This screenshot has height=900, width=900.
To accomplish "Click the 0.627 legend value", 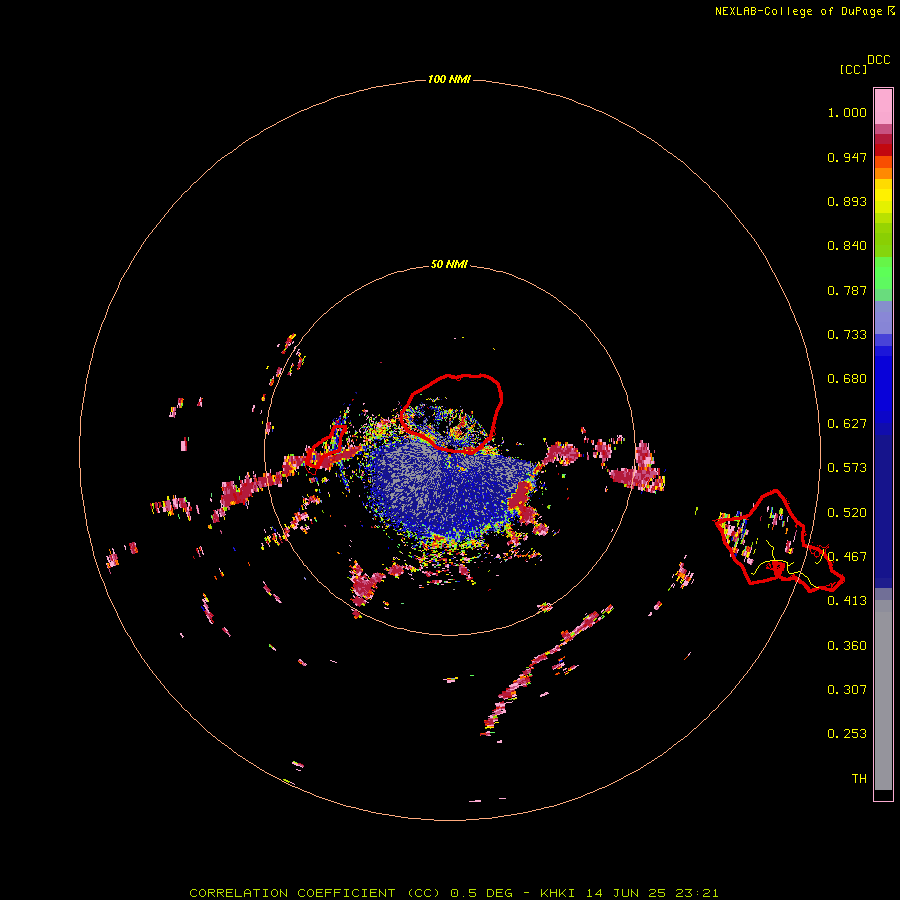I will [847, 424].
